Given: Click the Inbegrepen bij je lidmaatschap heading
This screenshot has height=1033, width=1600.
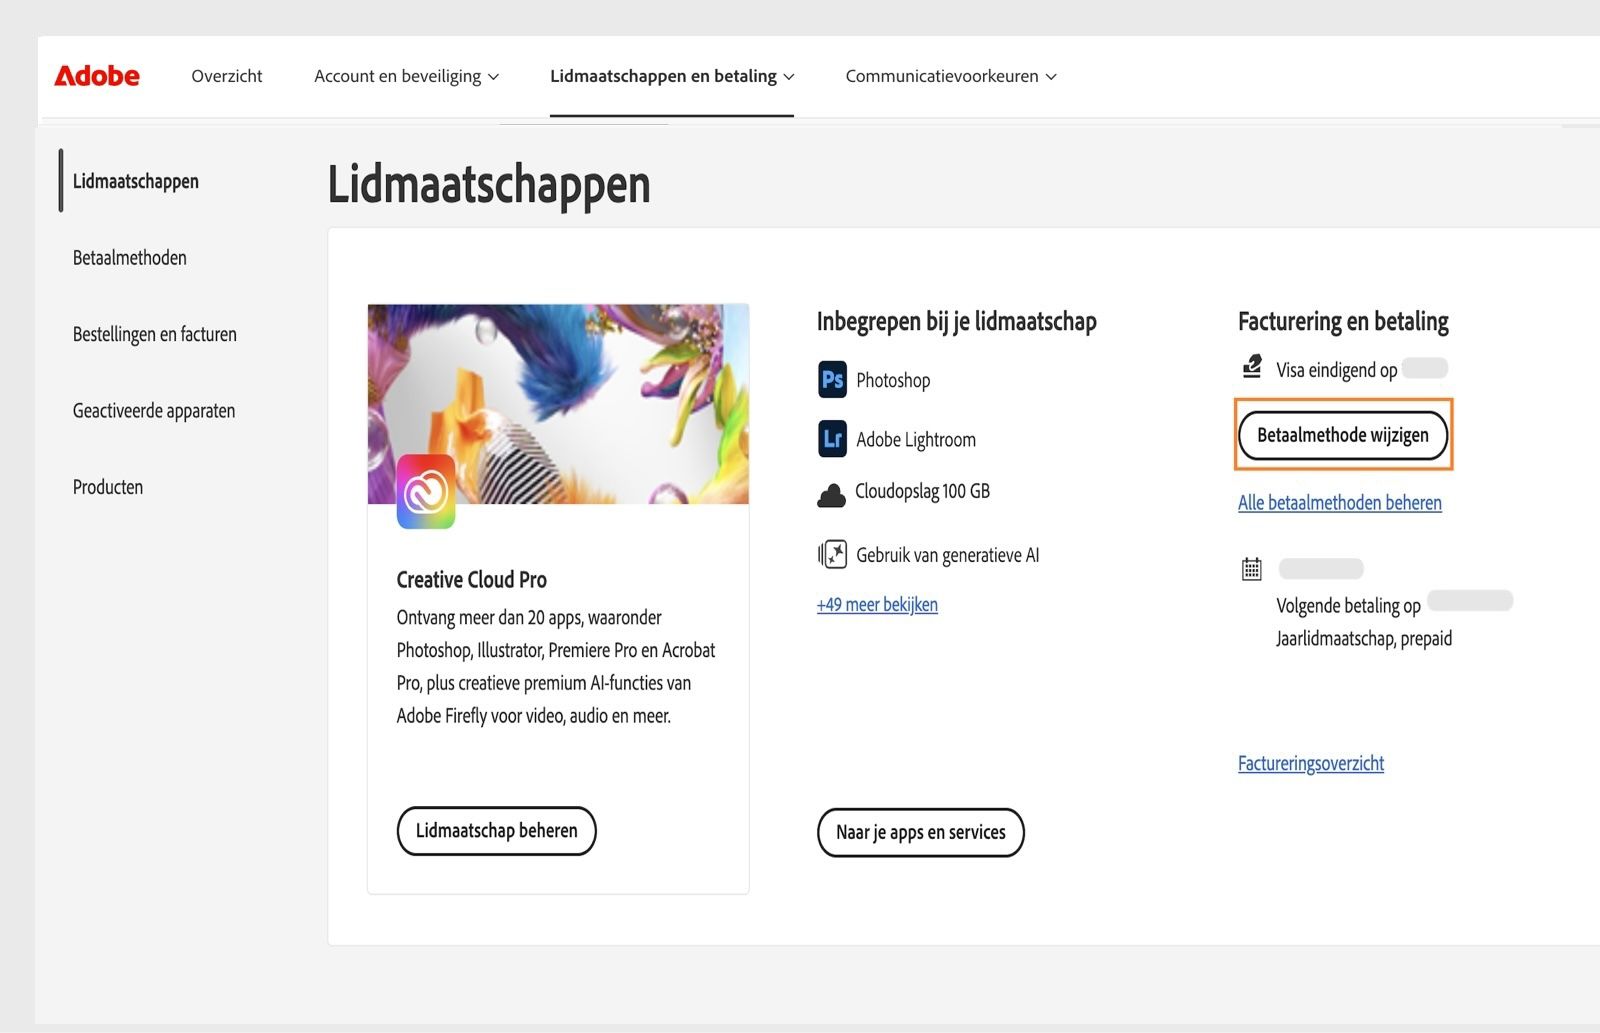Looking at the screenshot, I should pos(957,321).
